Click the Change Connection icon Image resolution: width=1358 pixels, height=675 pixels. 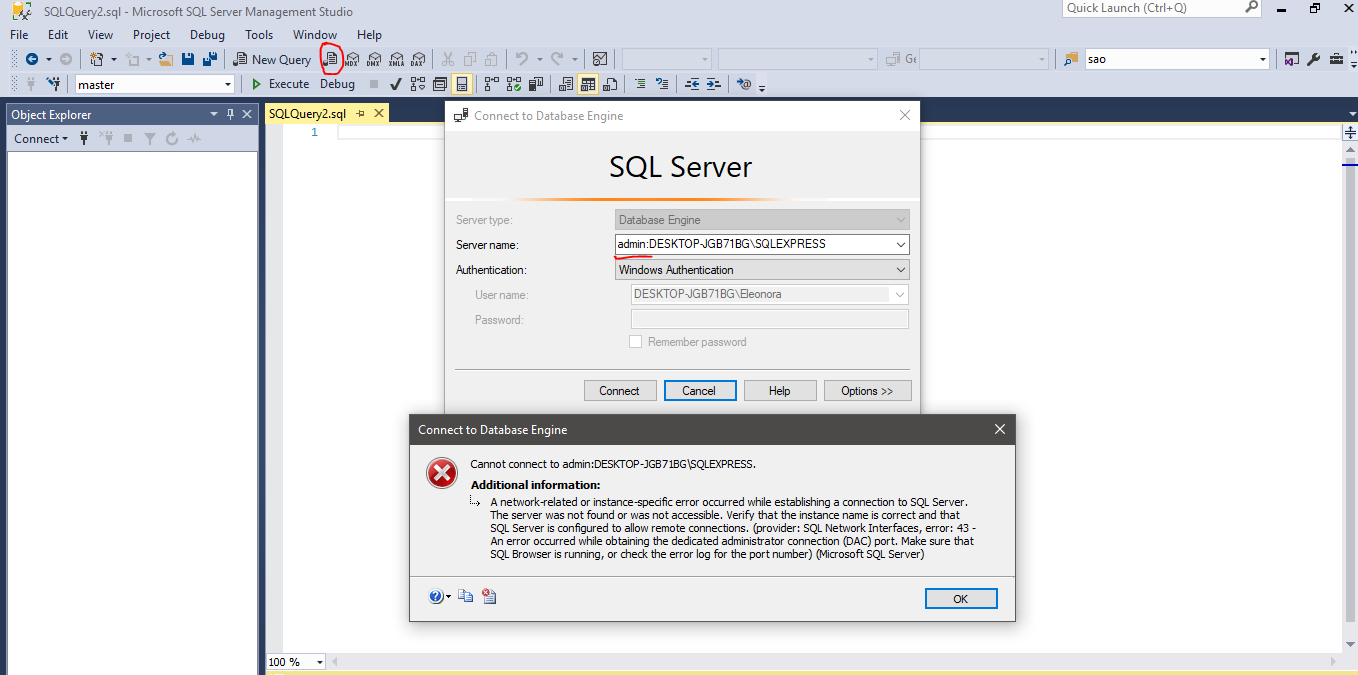point(53,84)
